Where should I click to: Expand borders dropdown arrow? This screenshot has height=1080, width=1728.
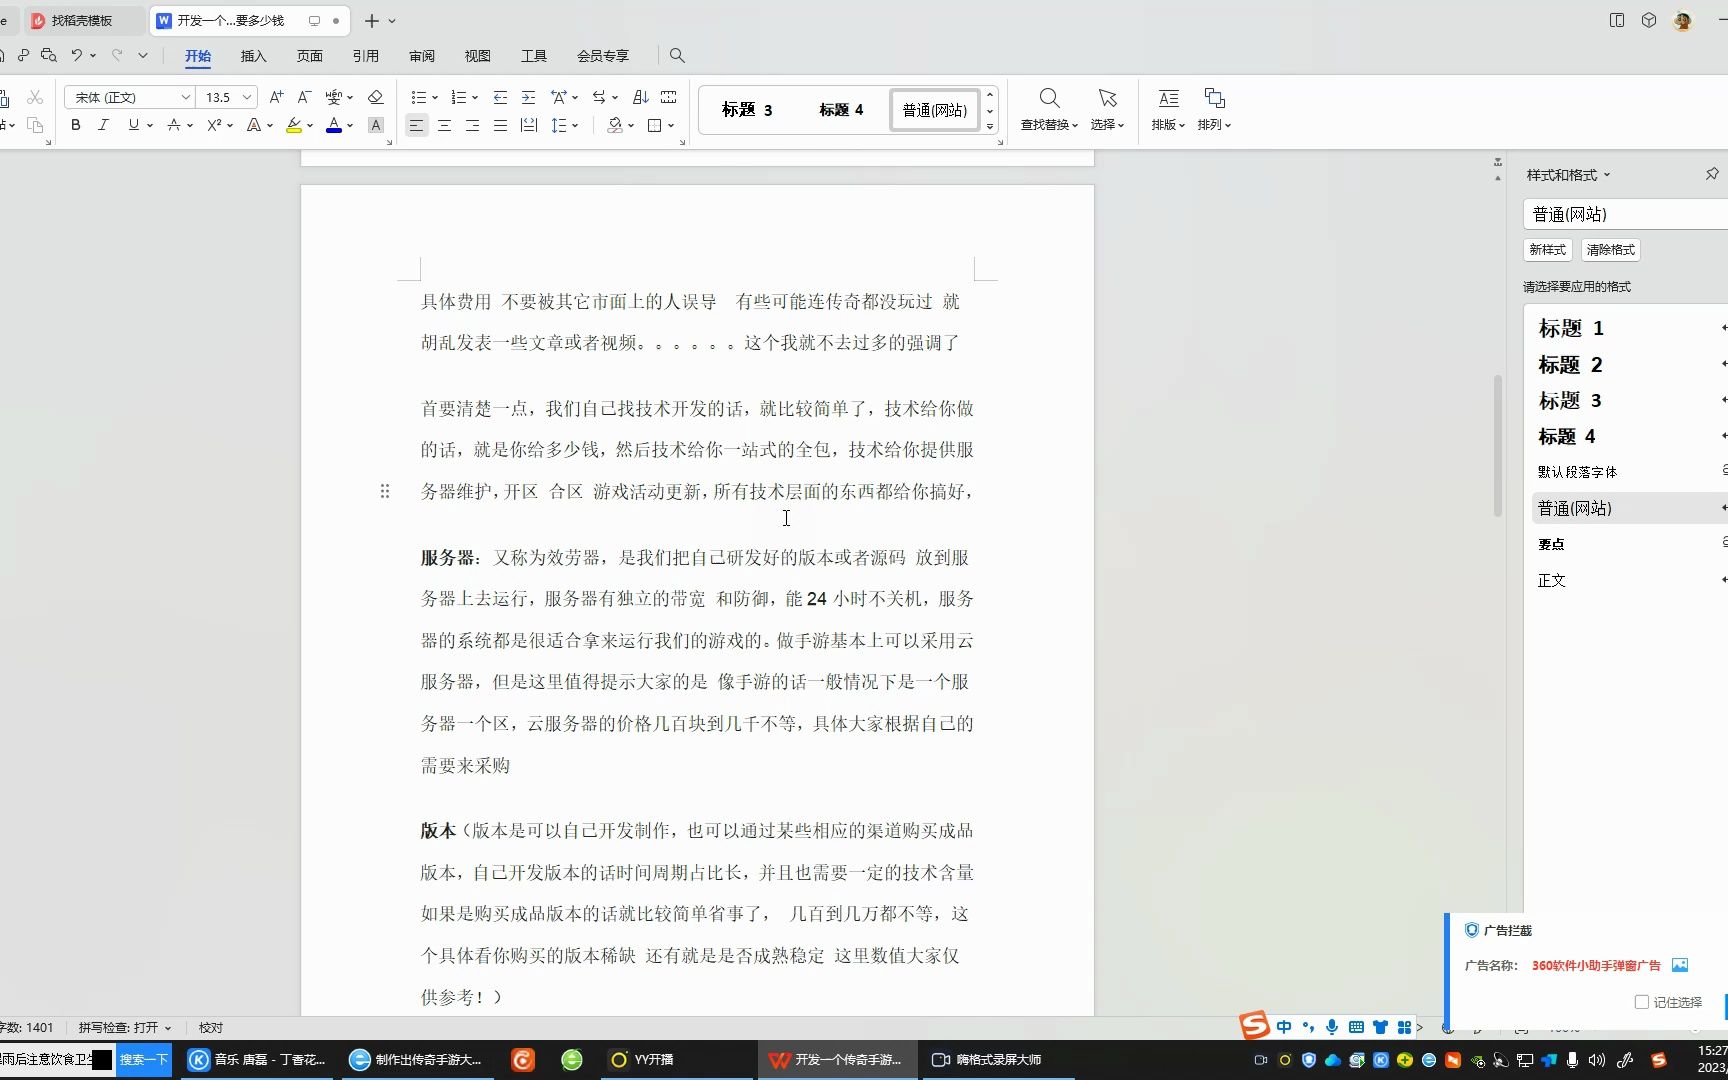coord(671,126)
